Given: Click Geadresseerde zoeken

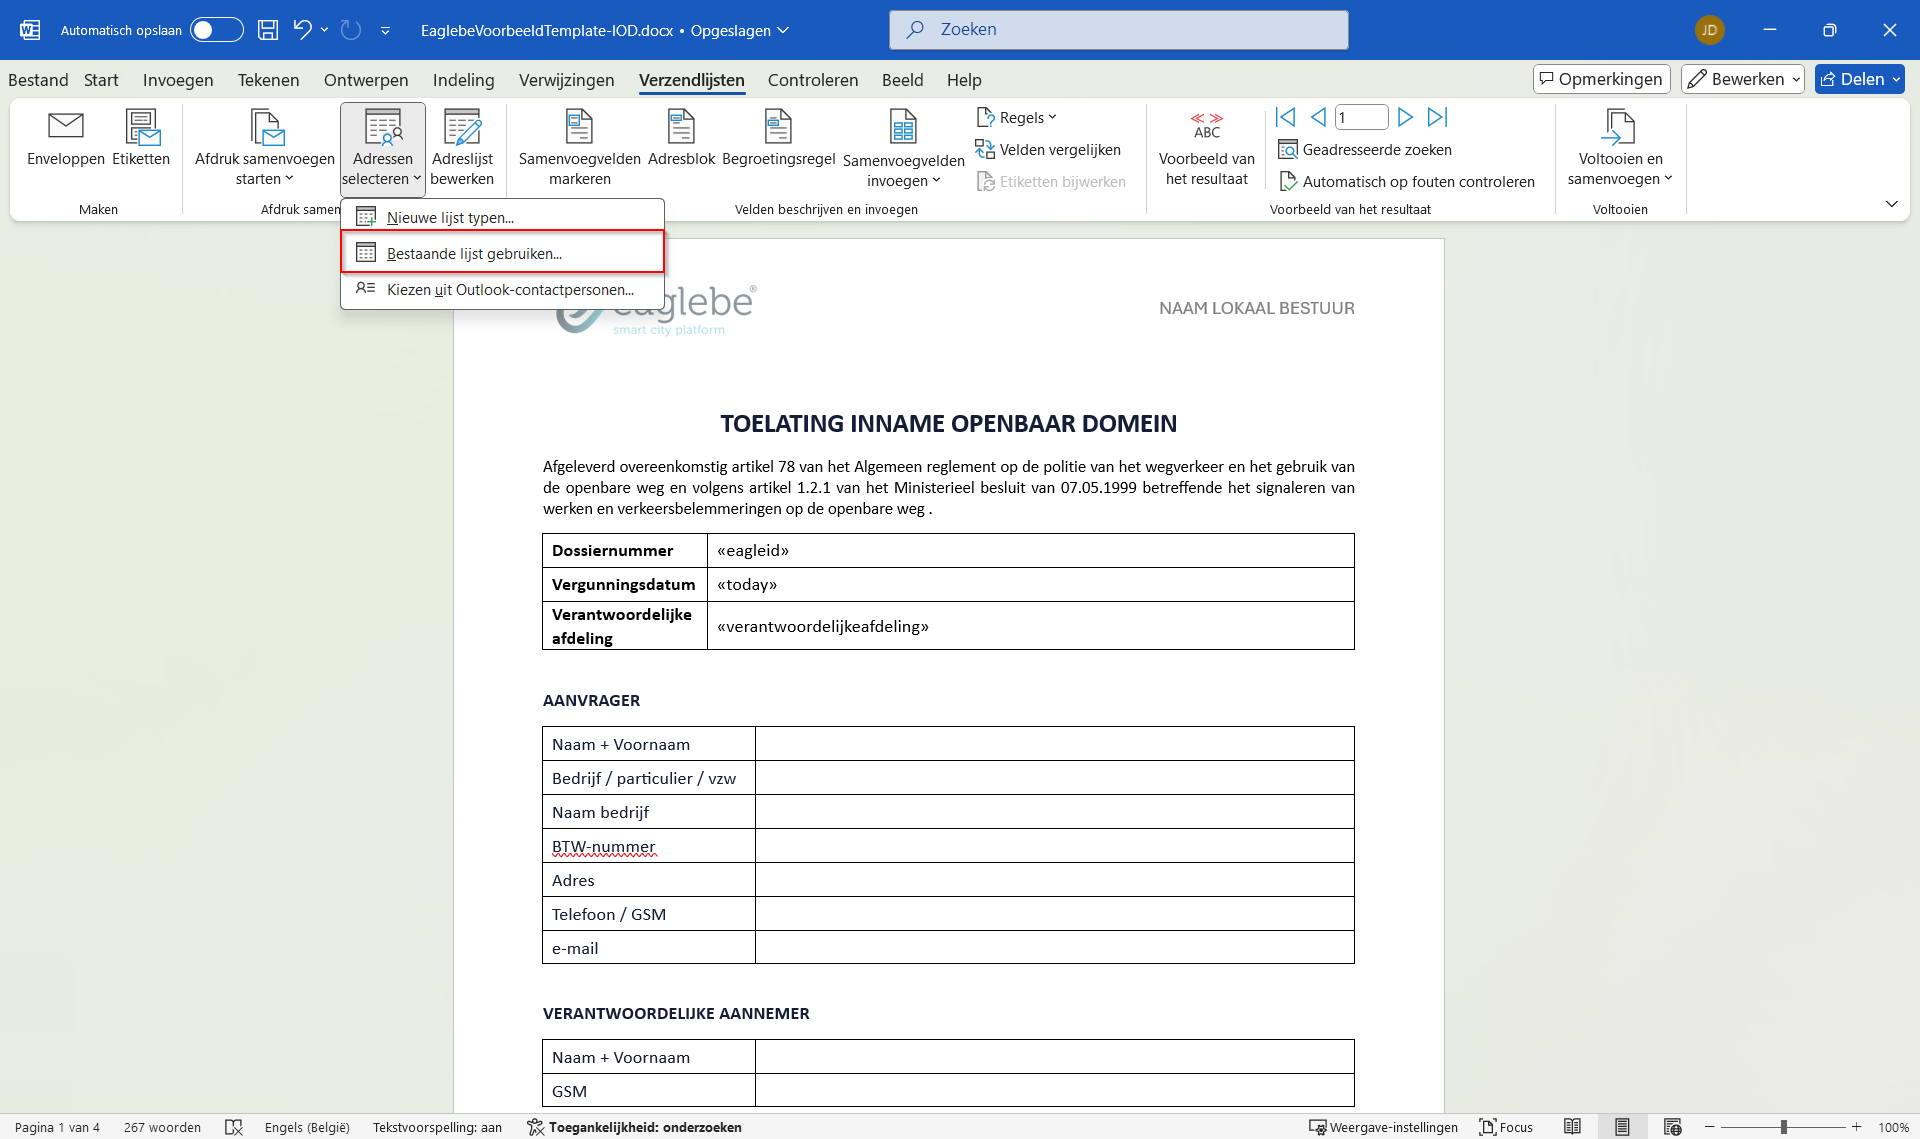Looking at the screenshot, I should (x=1365, y=149).
